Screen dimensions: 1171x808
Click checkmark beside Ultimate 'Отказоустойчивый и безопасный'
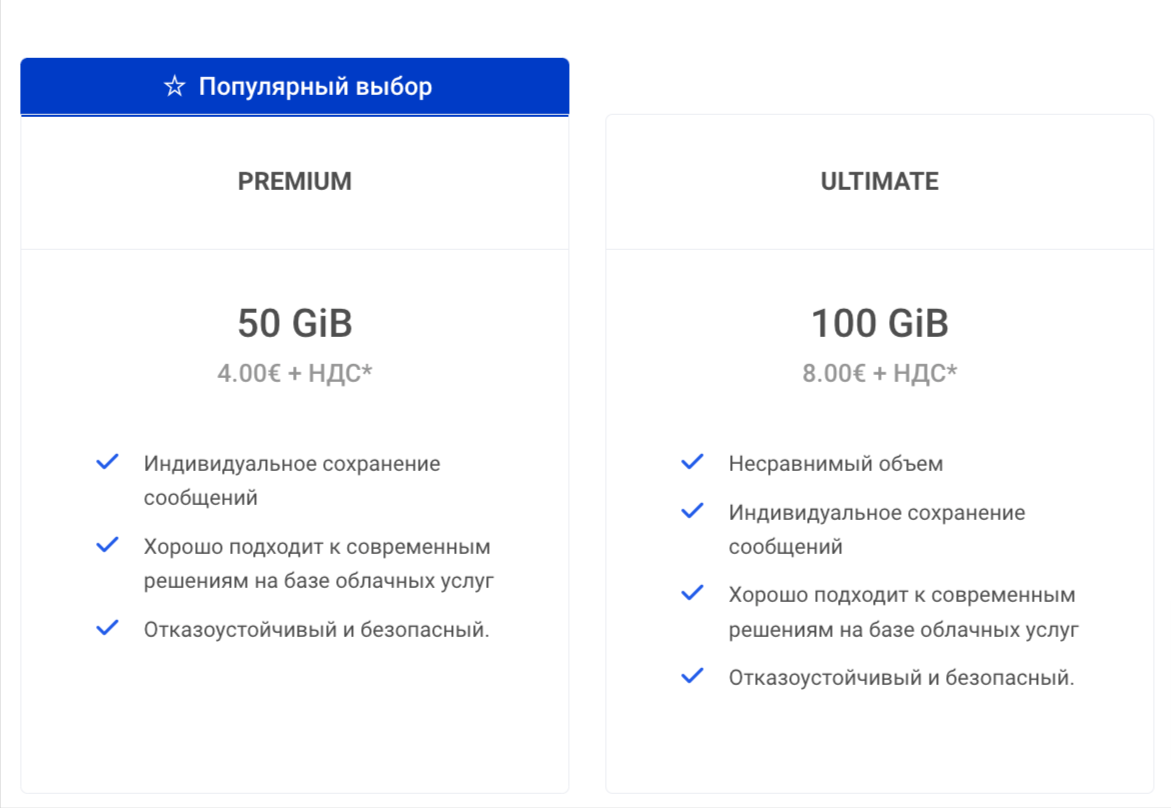pos(692,676)
